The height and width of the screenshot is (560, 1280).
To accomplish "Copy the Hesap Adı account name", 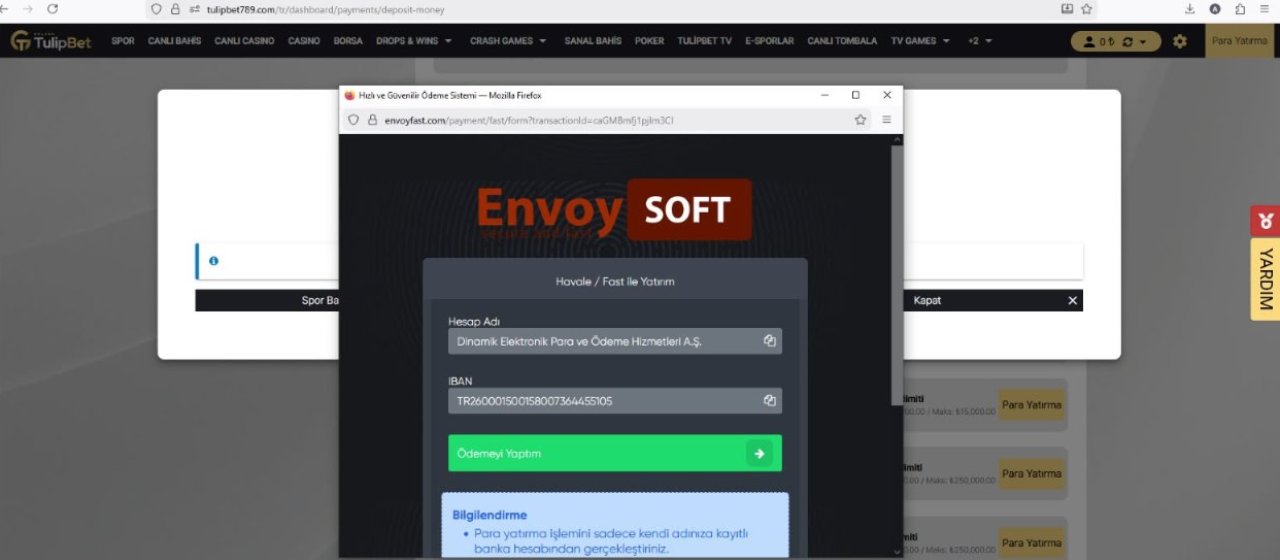I will coord(770,341).
